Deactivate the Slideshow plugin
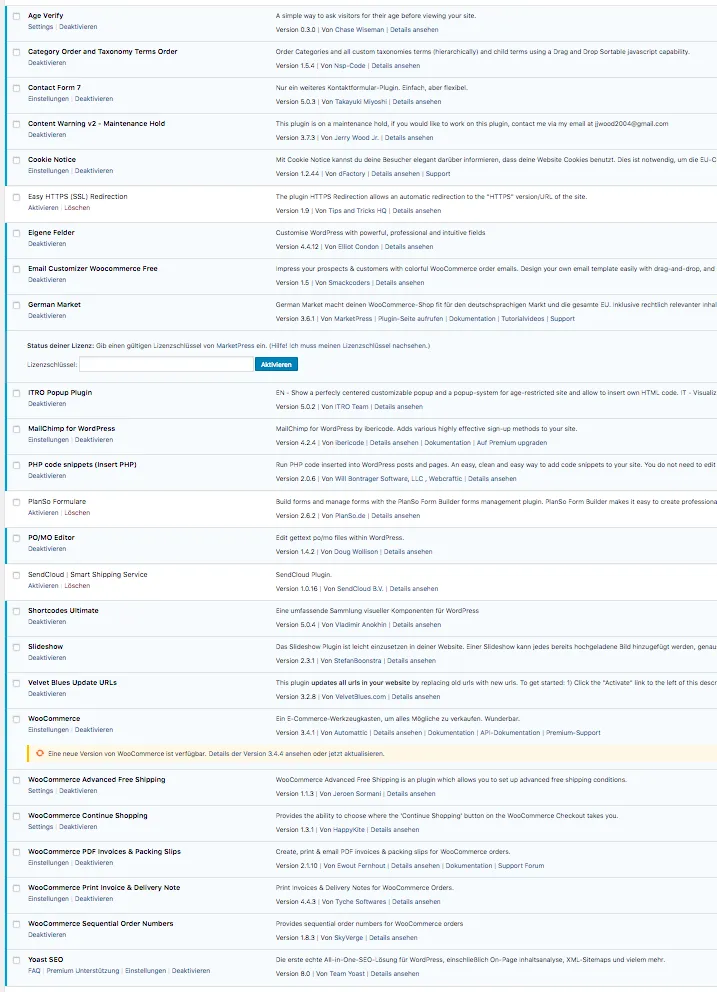 pos(47,658)
